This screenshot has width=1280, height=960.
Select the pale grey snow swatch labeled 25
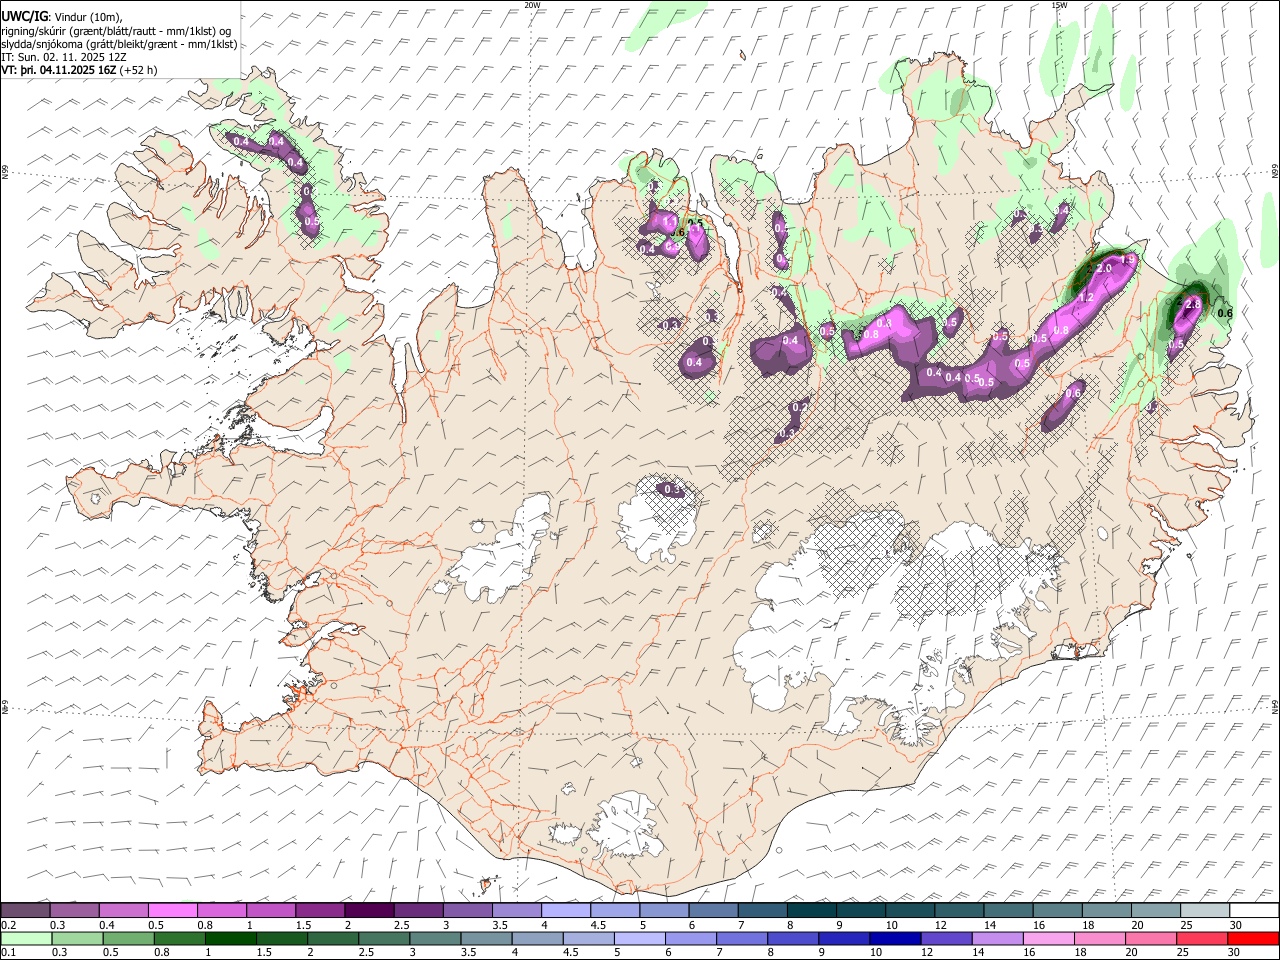[1205, 910]
